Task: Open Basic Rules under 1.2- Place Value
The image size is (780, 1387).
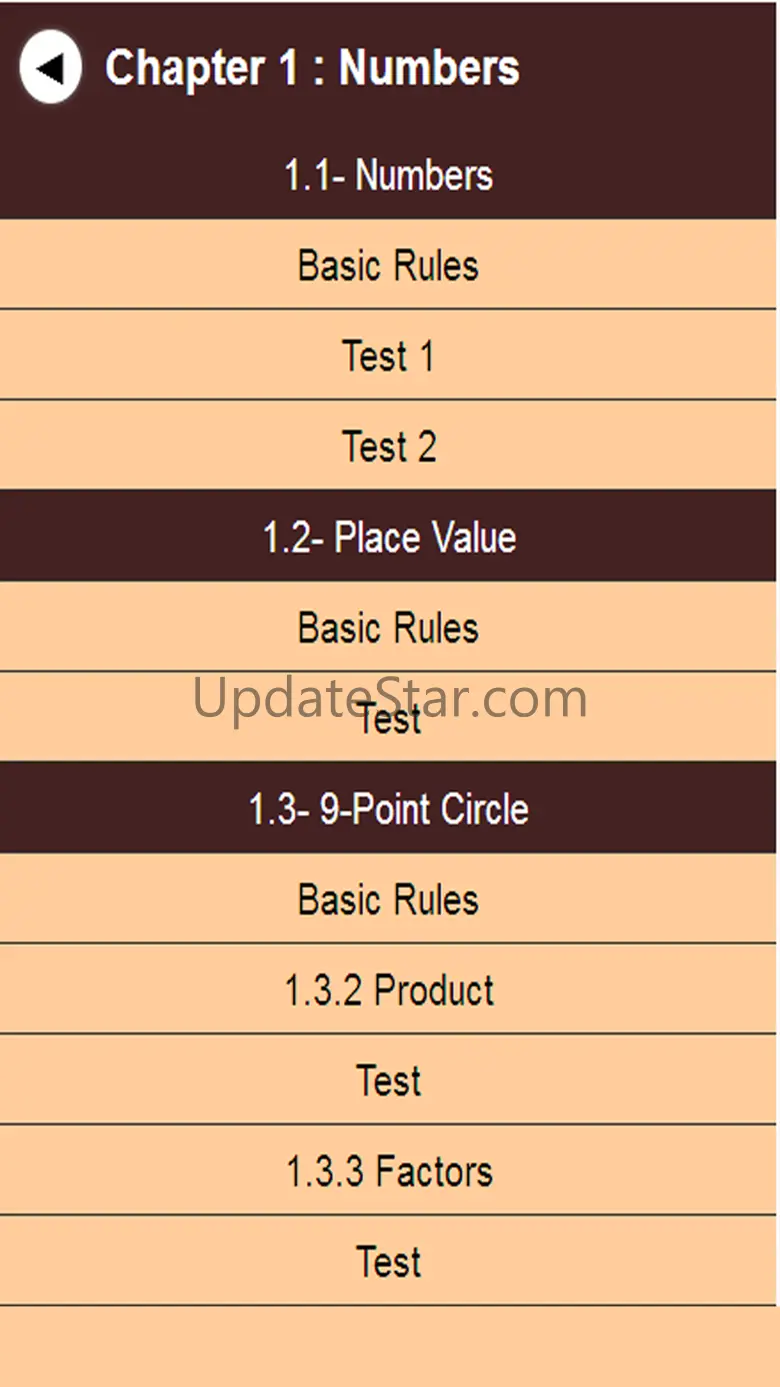Action: point(388,627)
